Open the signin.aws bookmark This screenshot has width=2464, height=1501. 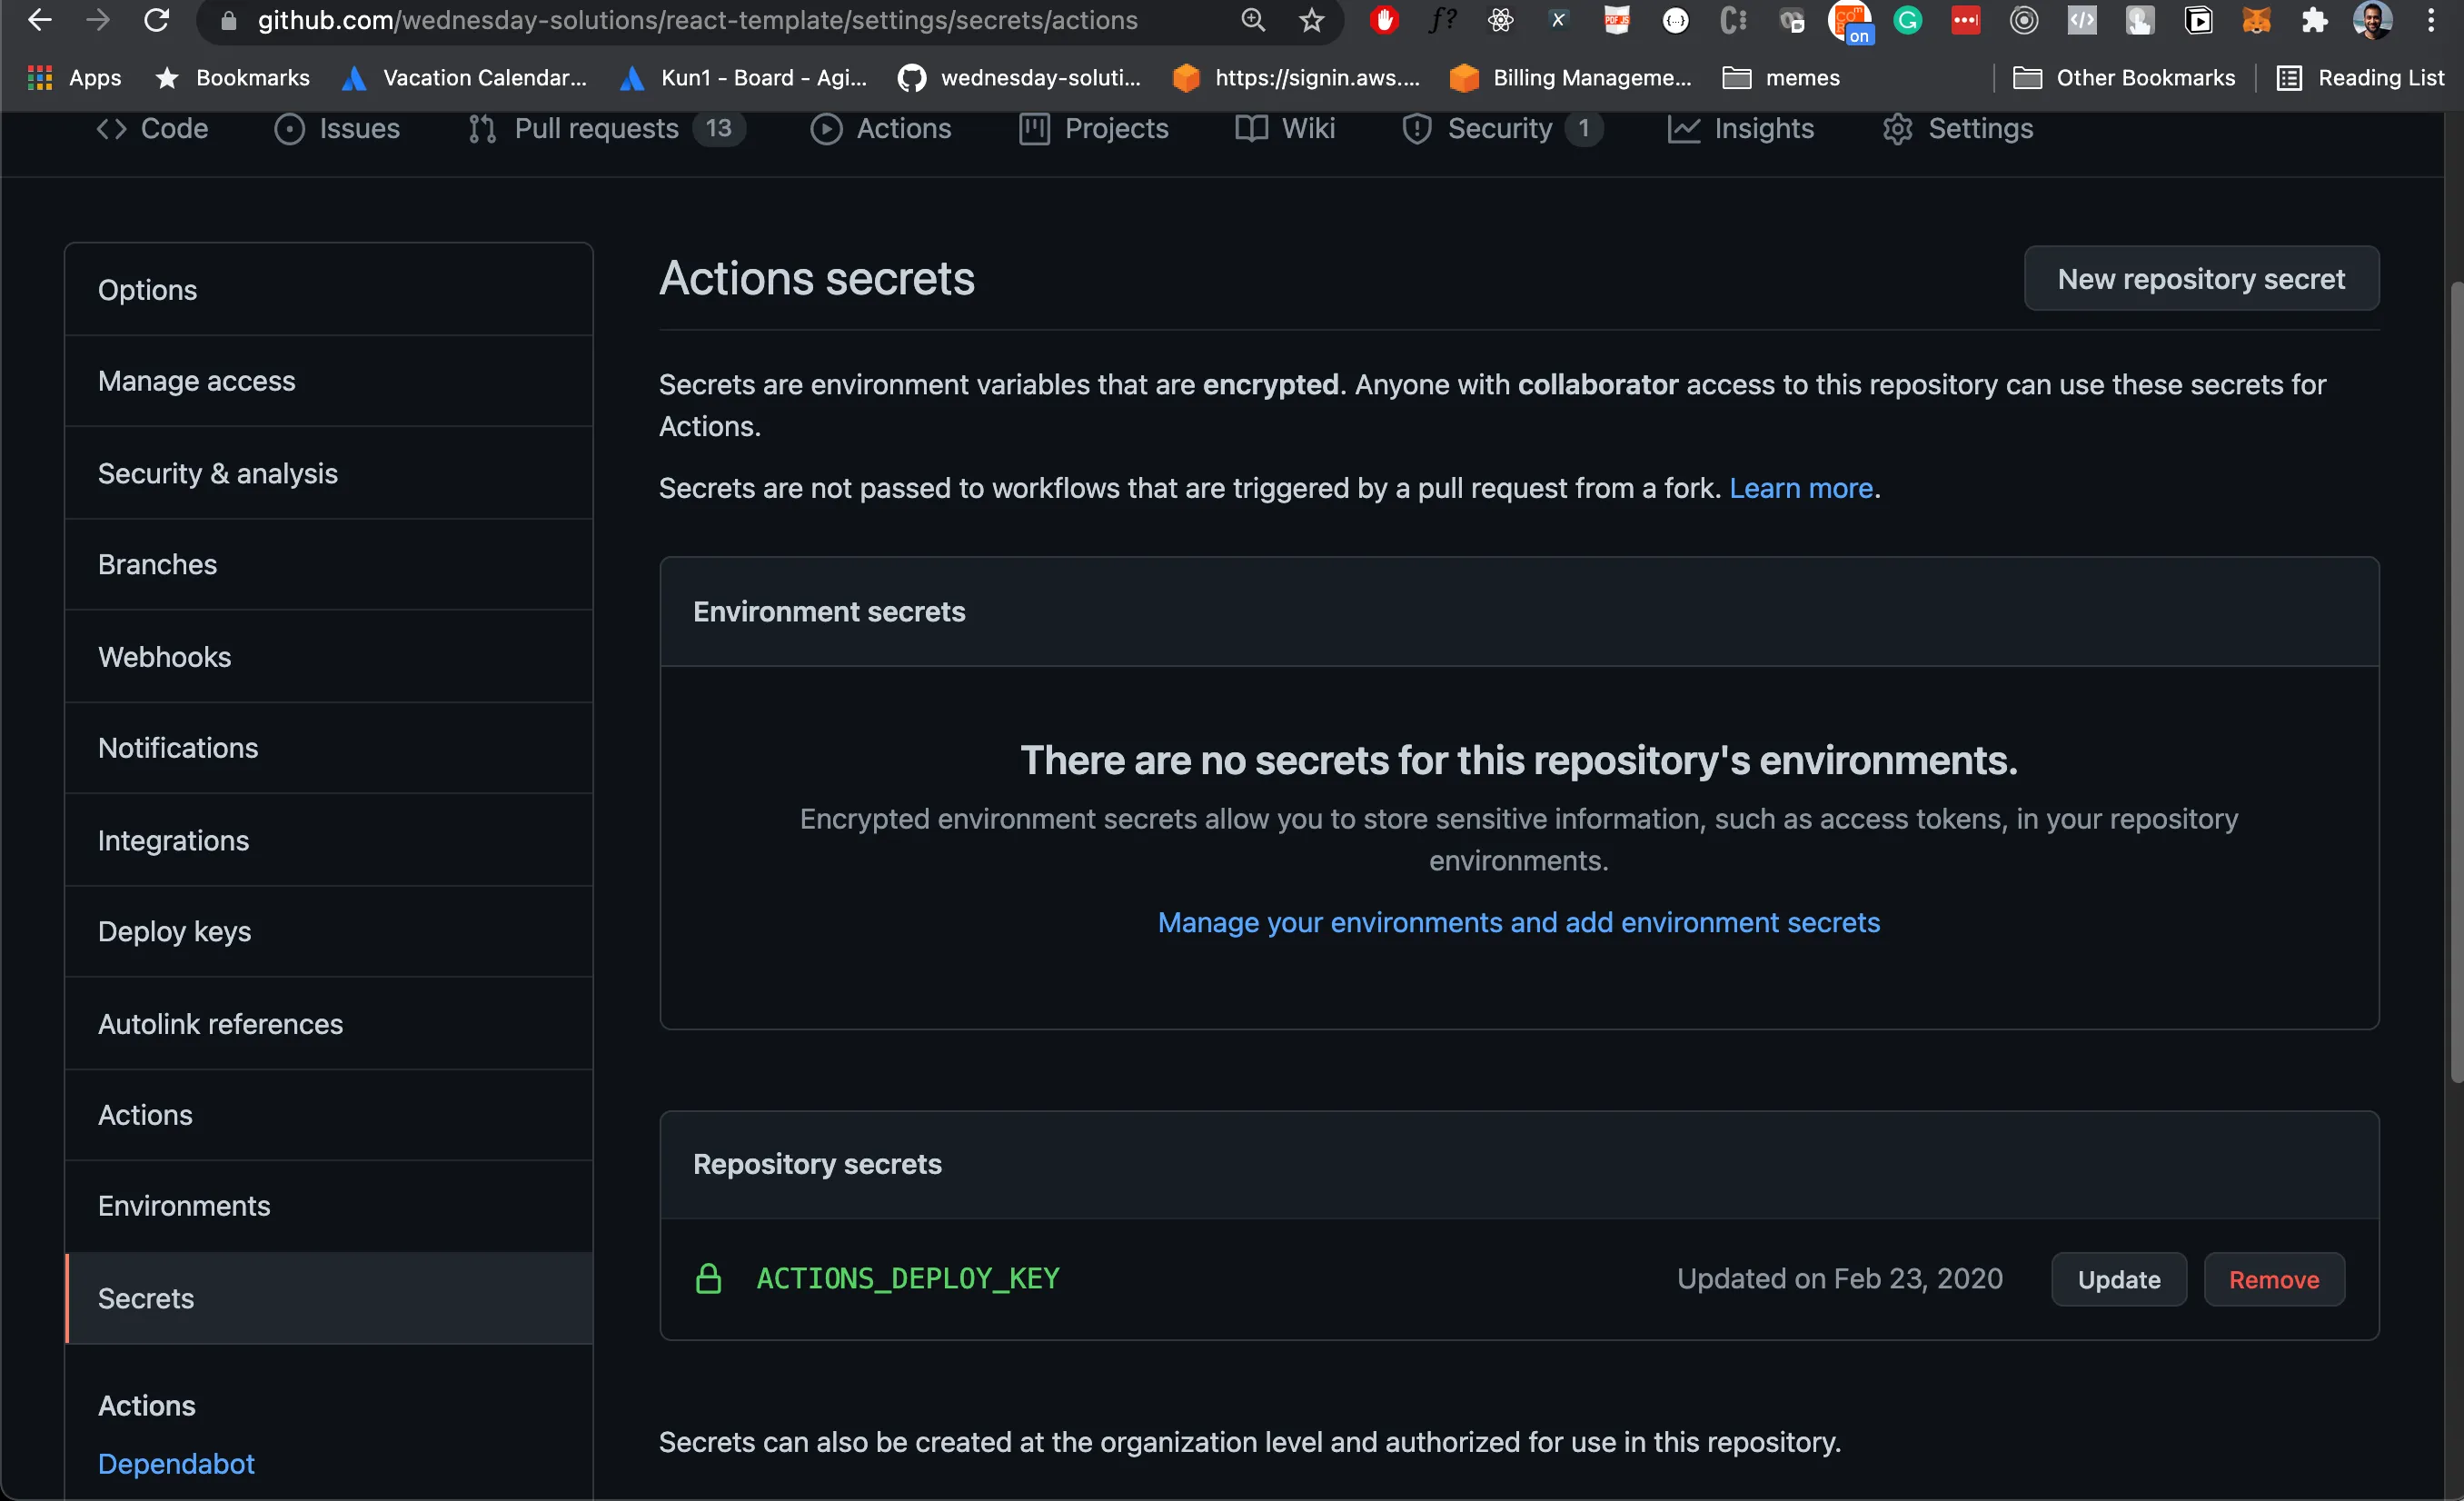(1296, 78)
